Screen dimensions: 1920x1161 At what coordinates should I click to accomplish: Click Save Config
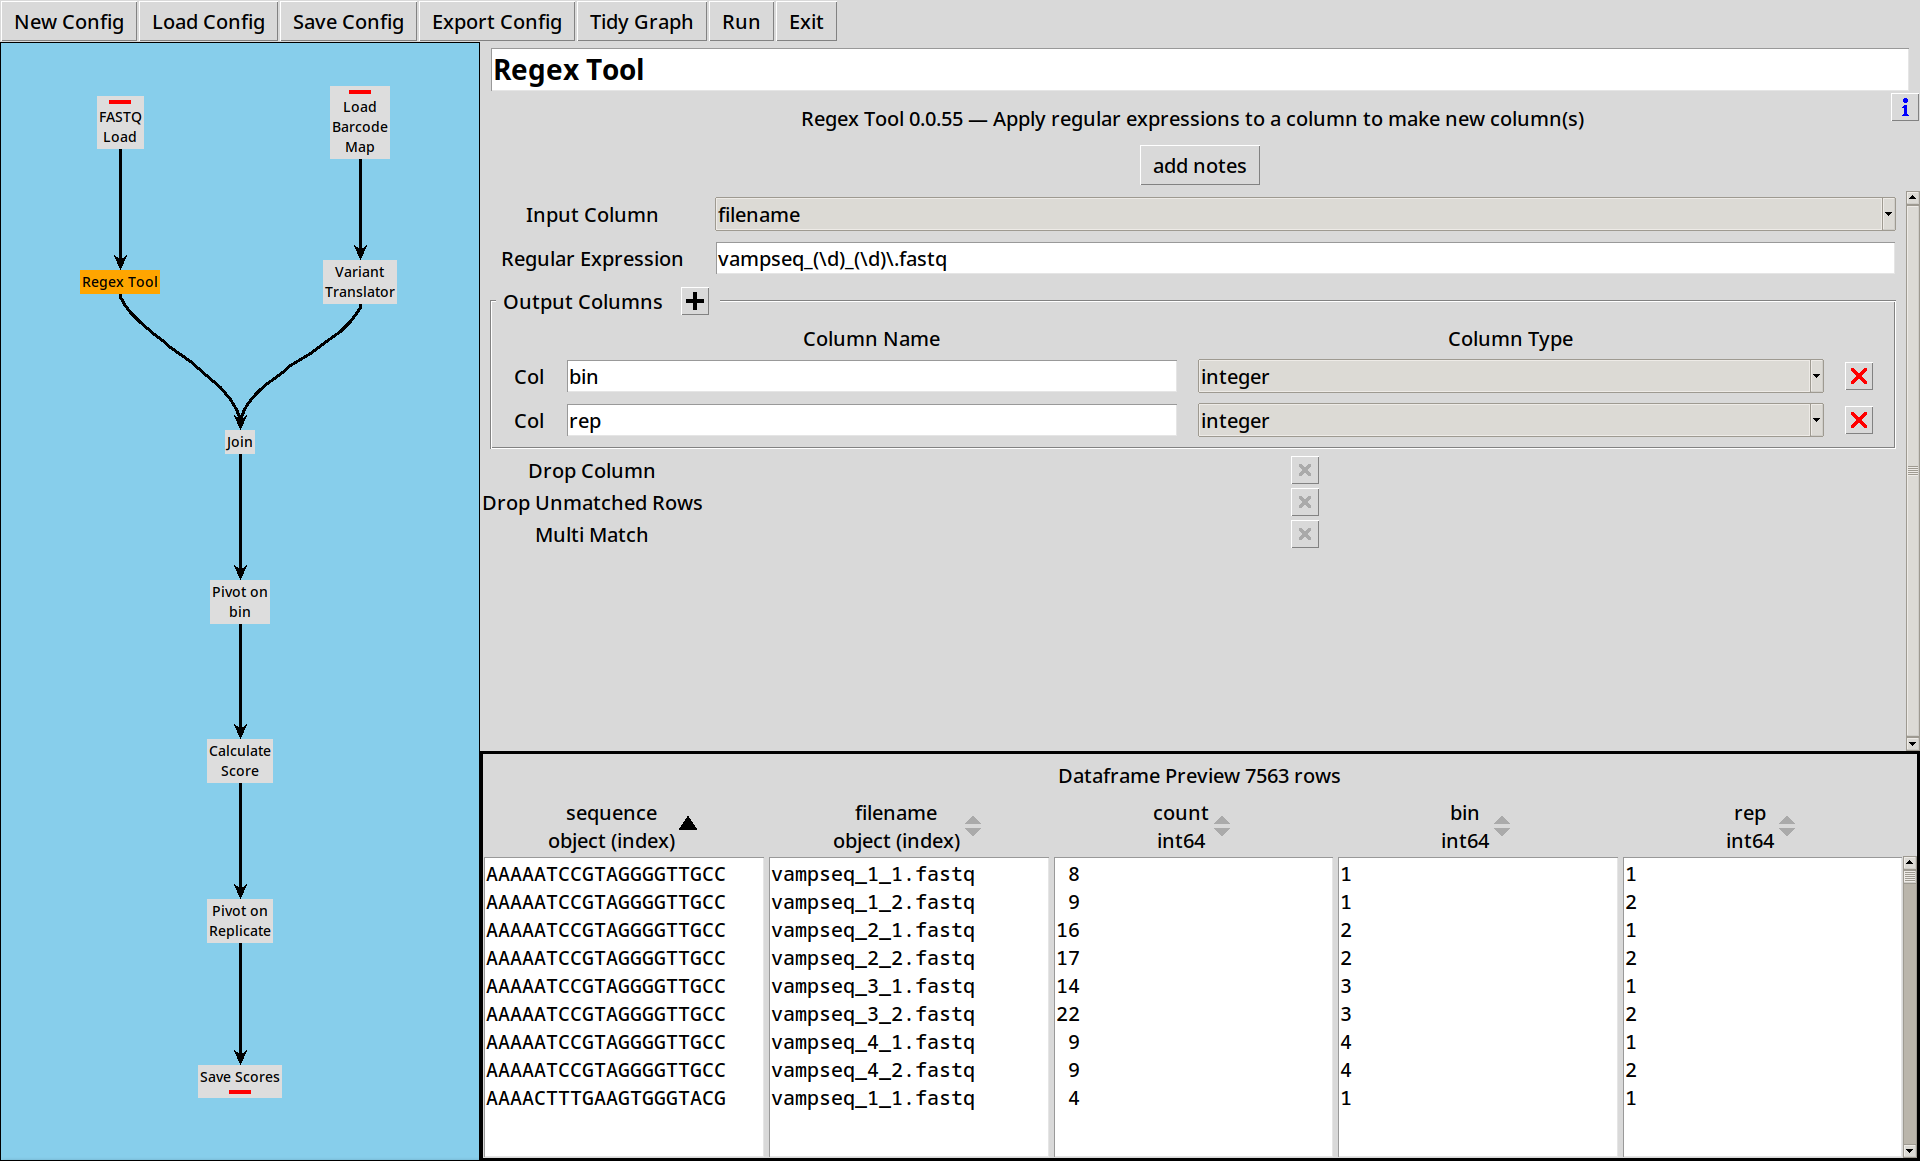point(348,21)
